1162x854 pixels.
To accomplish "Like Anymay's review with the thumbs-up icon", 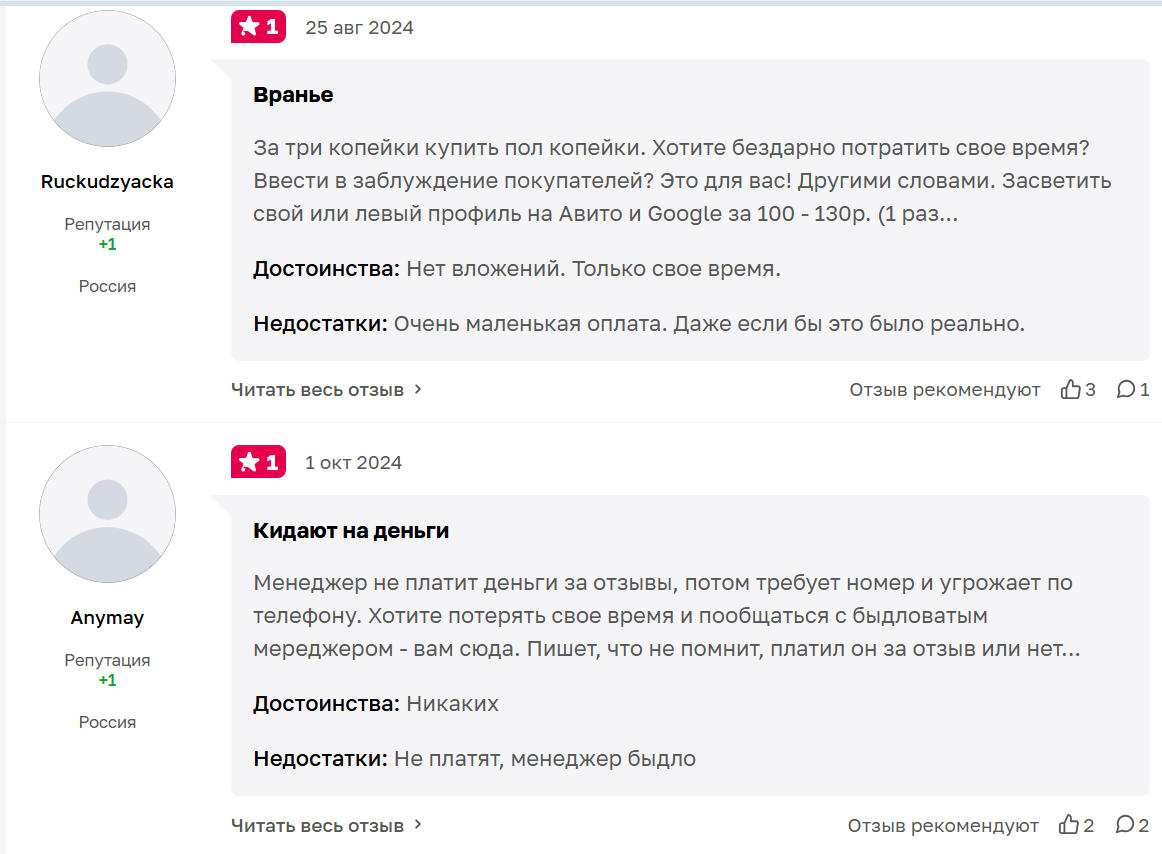I will pyautogui.click(x=1069, y=825).
